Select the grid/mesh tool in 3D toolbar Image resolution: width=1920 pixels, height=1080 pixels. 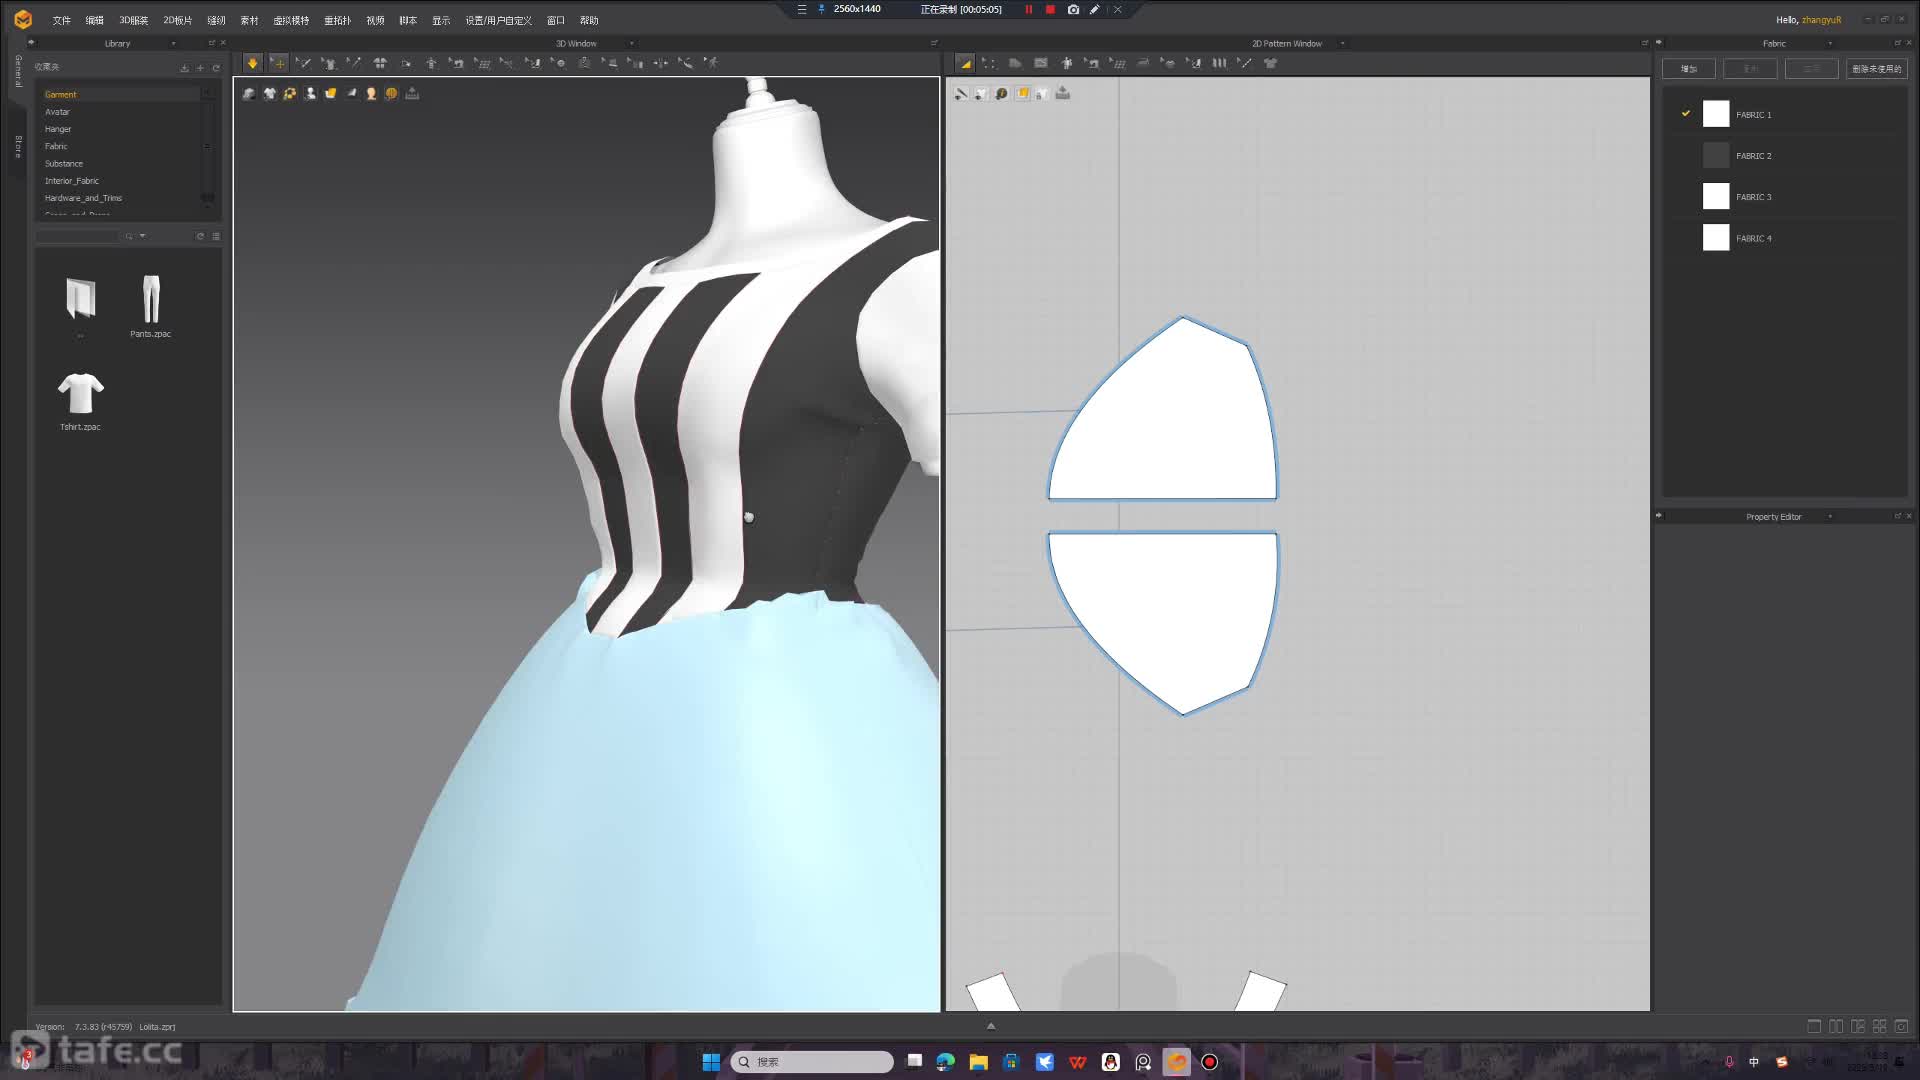(483, 63)
